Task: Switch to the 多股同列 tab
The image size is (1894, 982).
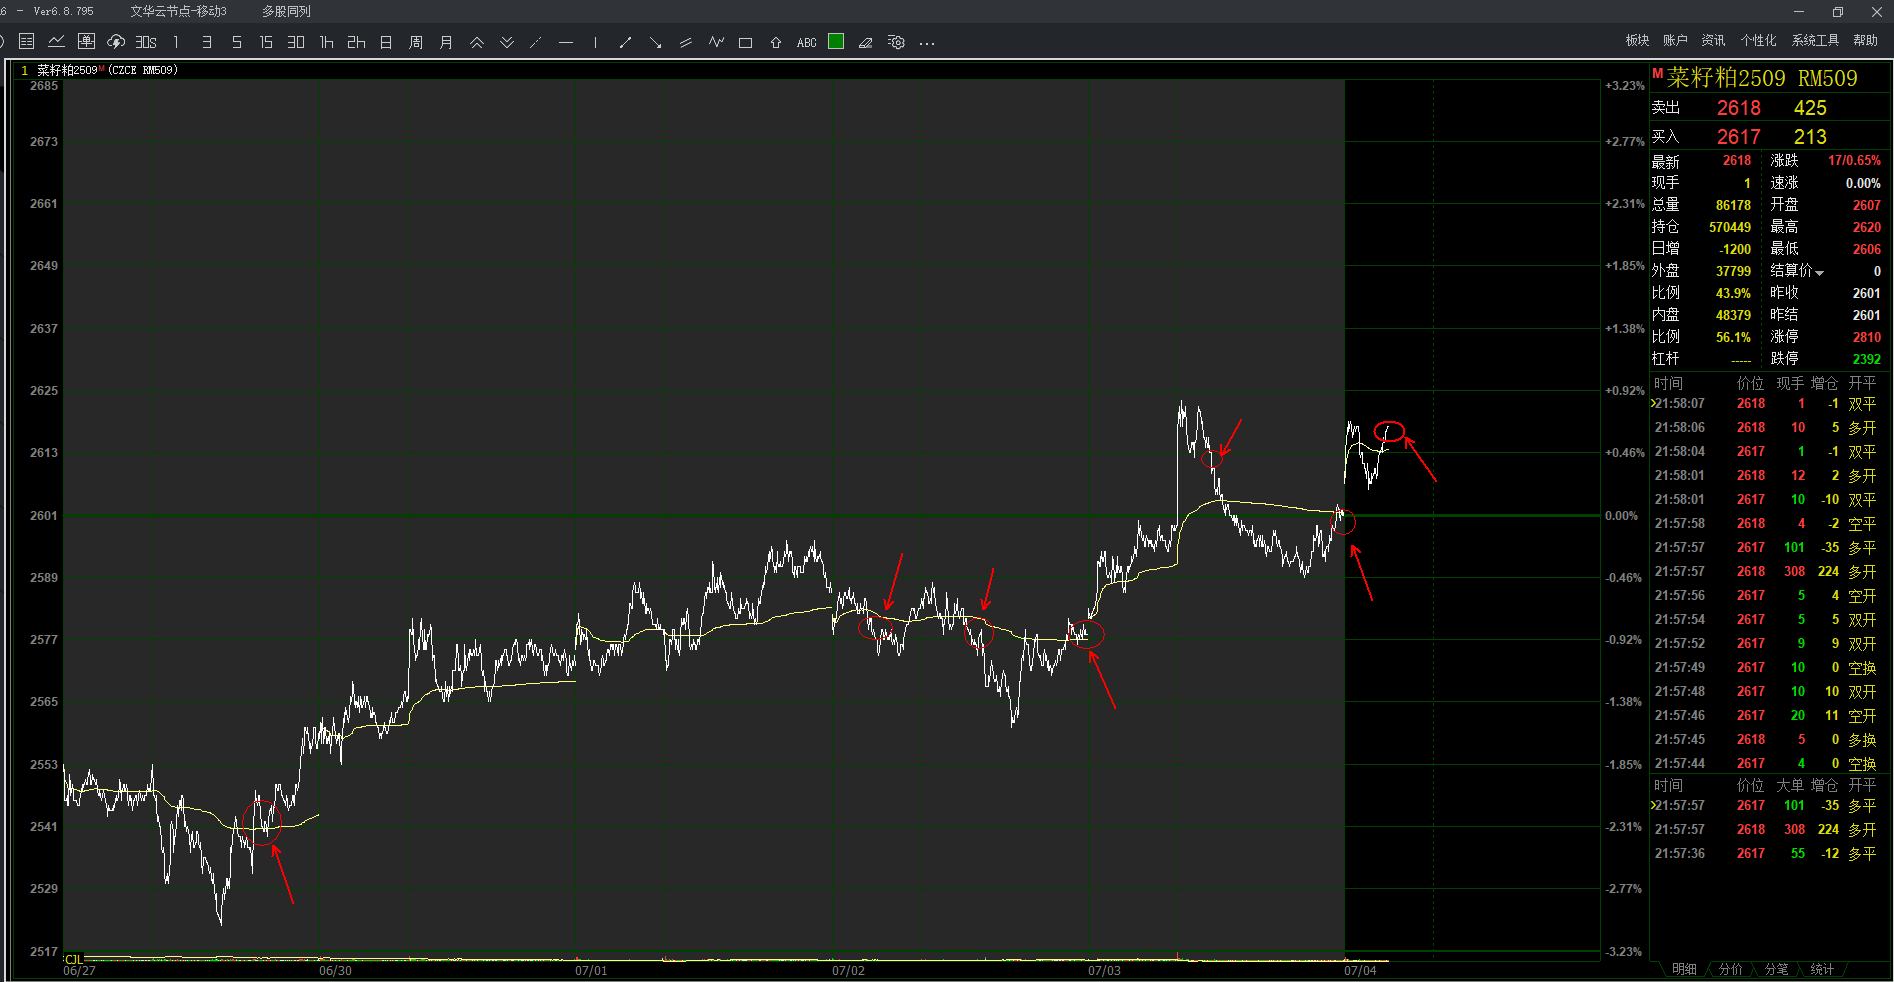Action: point(286,11)
